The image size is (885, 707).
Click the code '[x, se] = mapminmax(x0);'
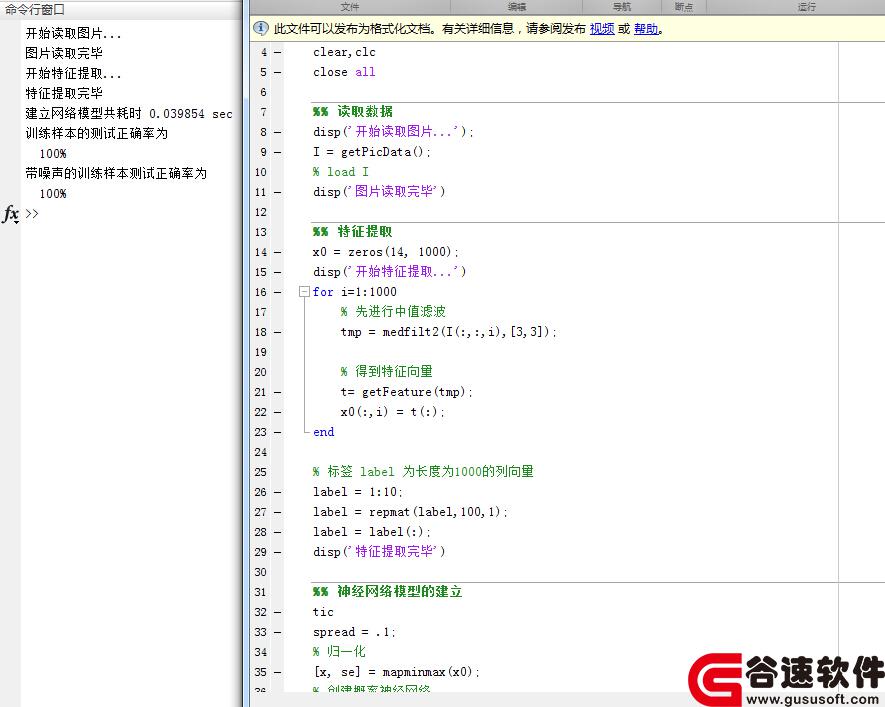click(397, 673)
